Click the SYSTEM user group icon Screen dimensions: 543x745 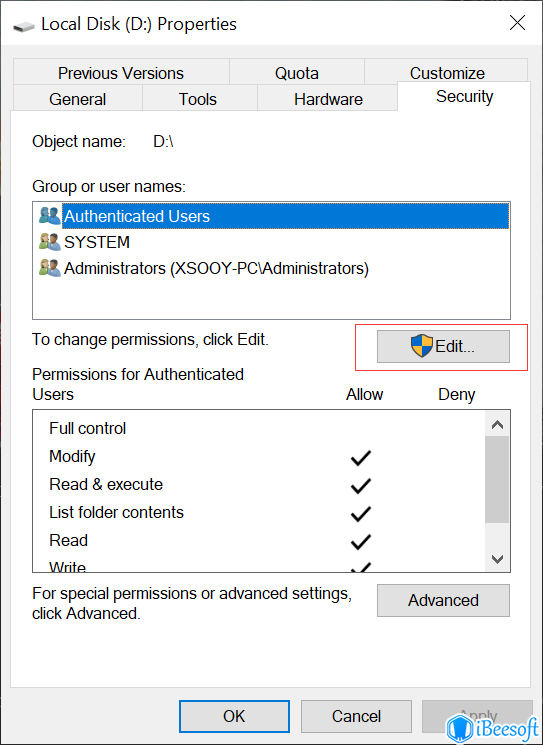point(49,242)
